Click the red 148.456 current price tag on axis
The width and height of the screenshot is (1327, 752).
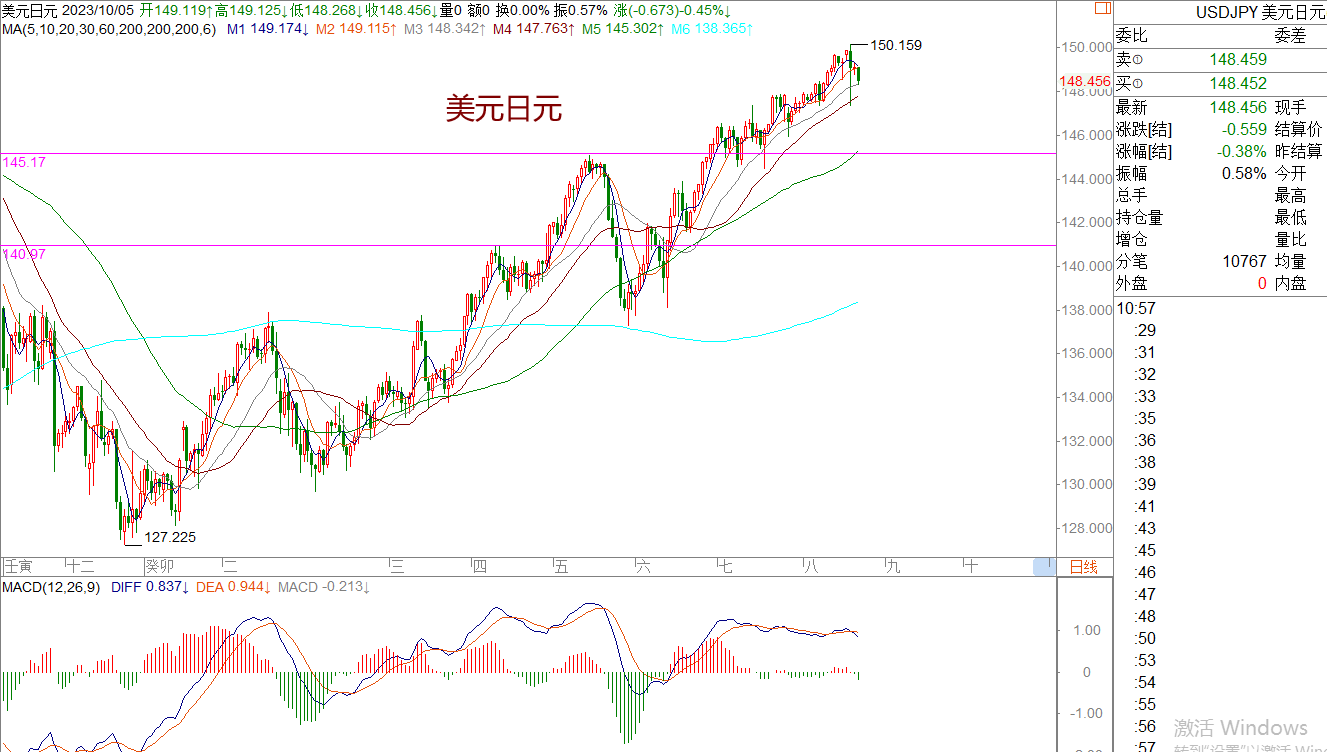point(1084,81)
